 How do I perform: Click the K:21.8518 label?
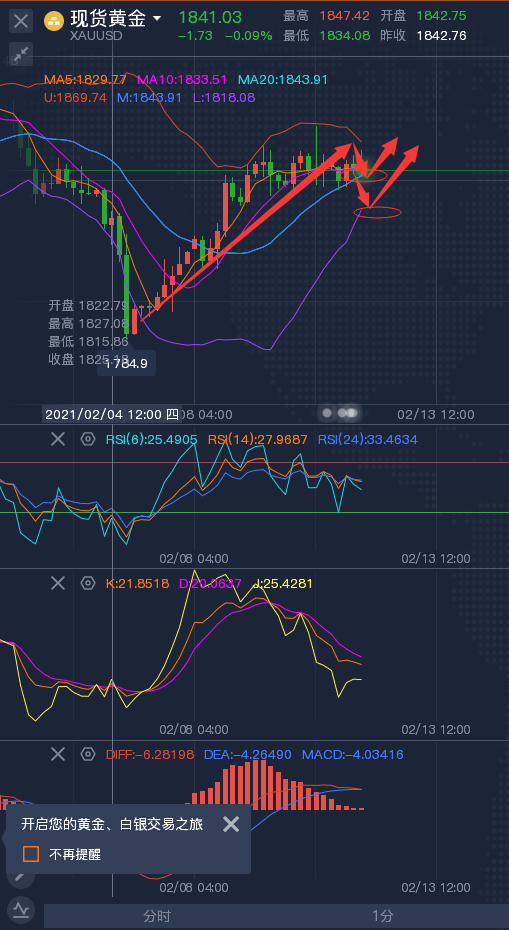pyautogui.click(x=137, y=584)
